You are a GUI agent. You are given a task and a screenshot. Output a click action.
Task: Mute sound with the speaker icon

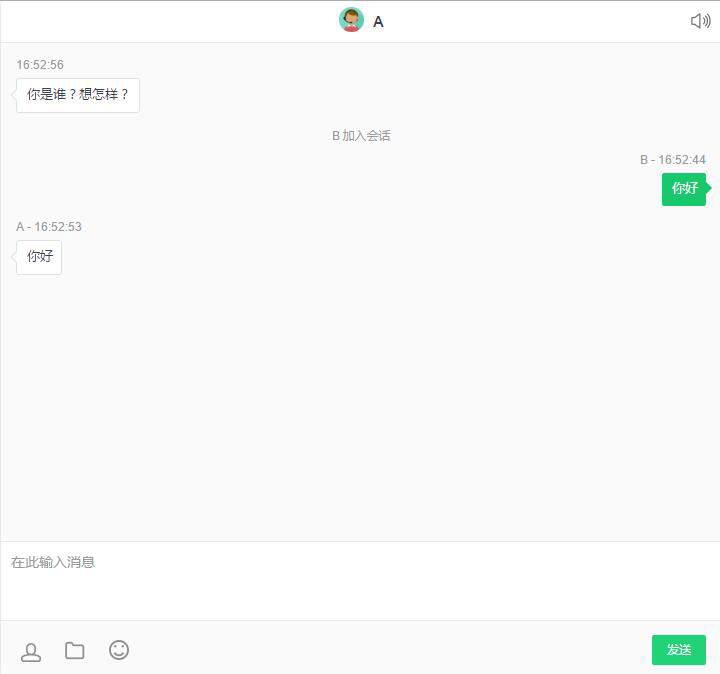[x=701, y=21]
